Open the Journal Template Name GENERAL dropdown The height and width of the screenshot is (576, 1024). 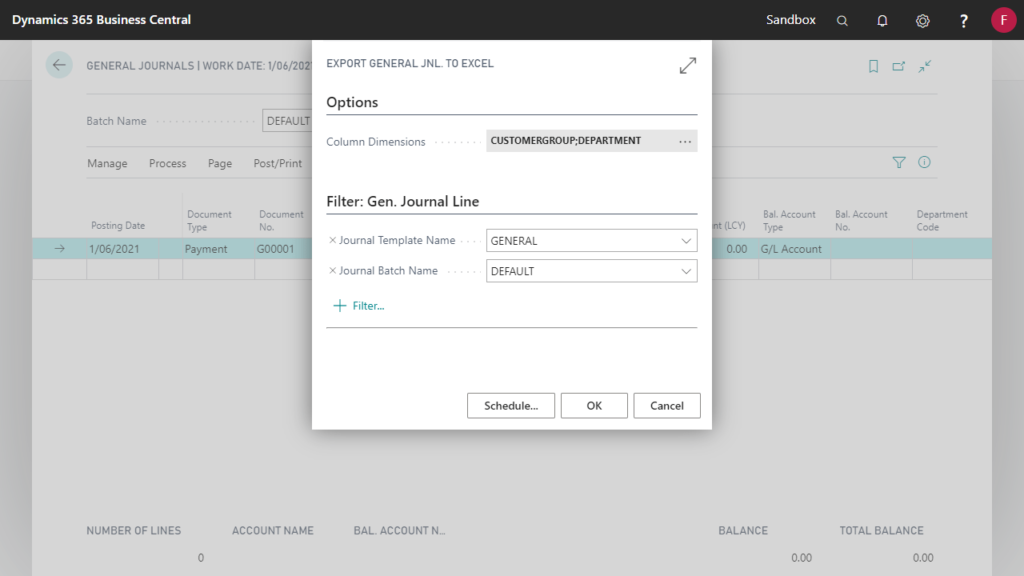[x=688, y=240]
